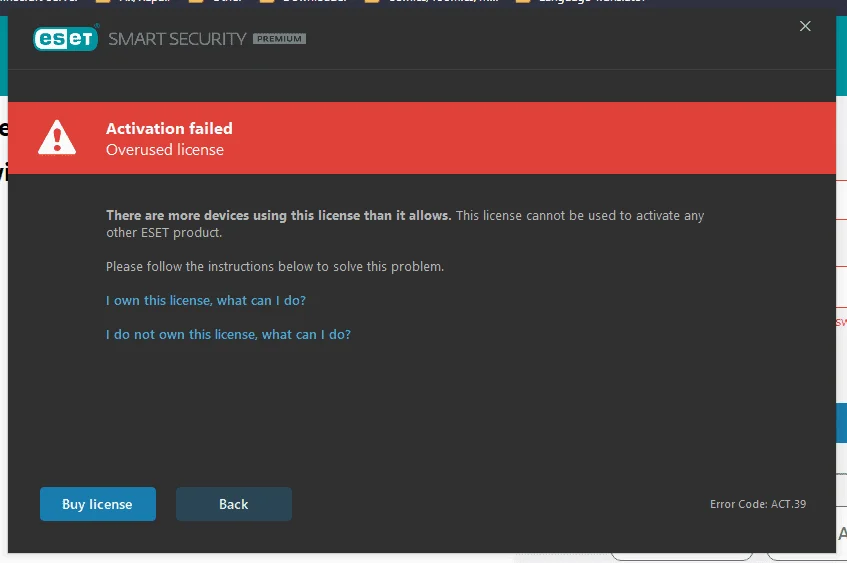
Task: Click the PREMIUM badge label
Action: tap(279, 39)
